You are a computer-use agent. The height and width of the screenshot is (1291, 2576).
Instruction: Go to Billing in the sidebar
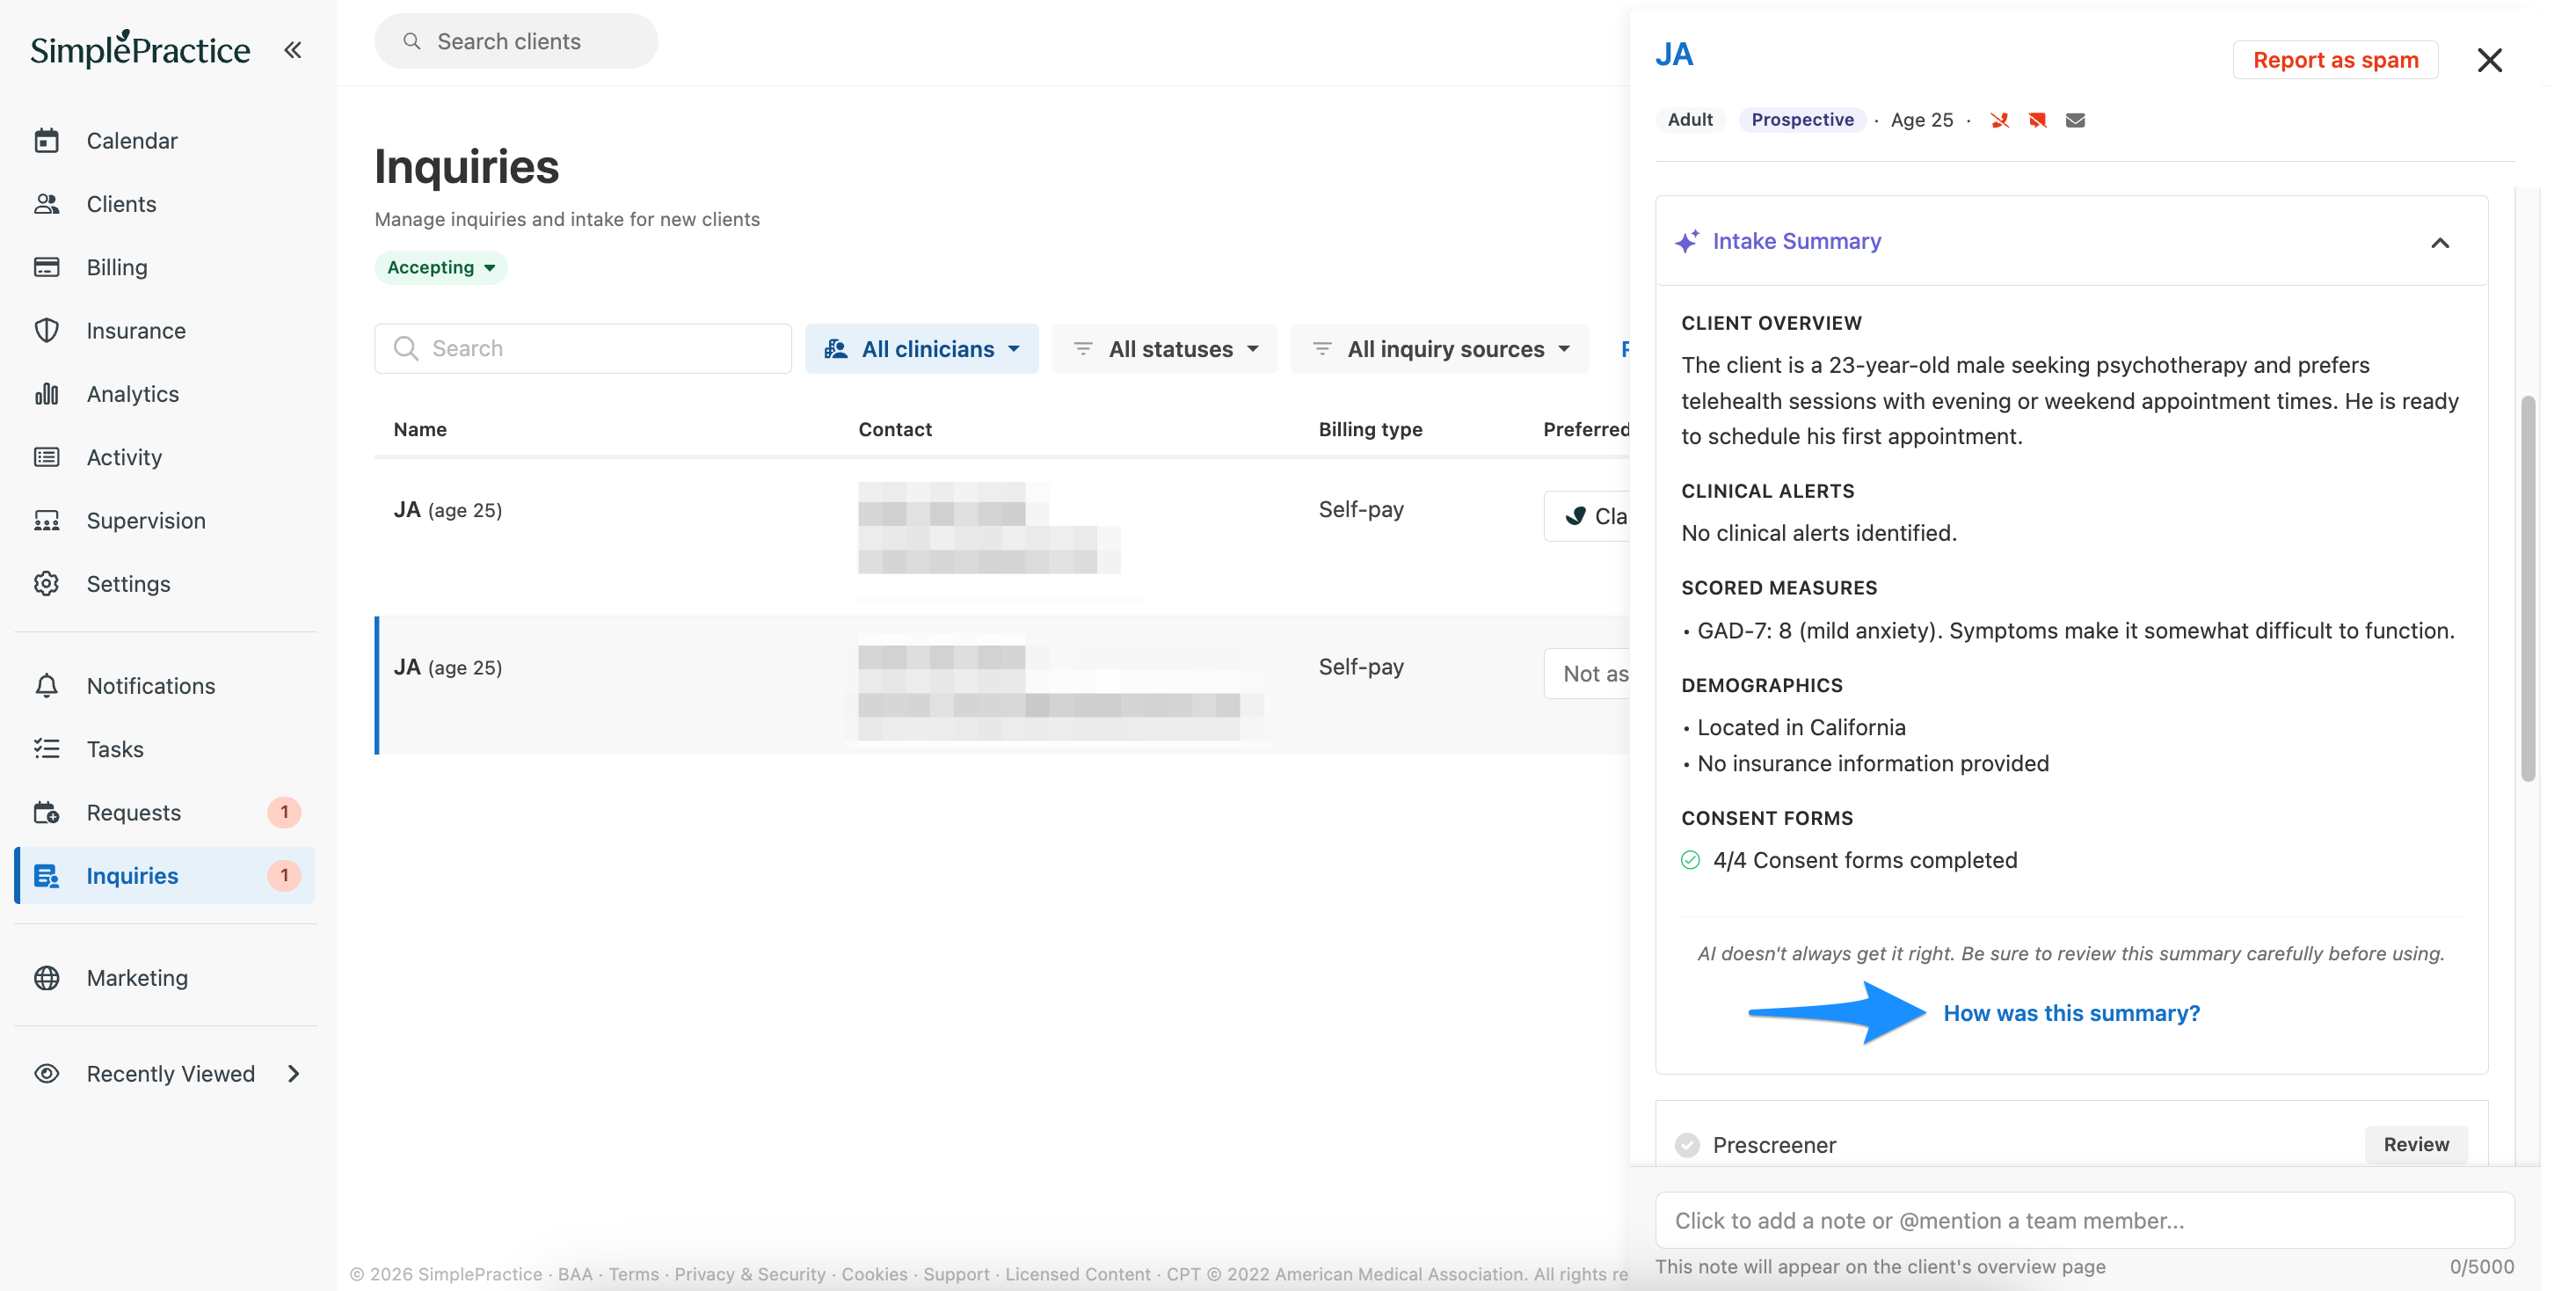coord(117,267)
